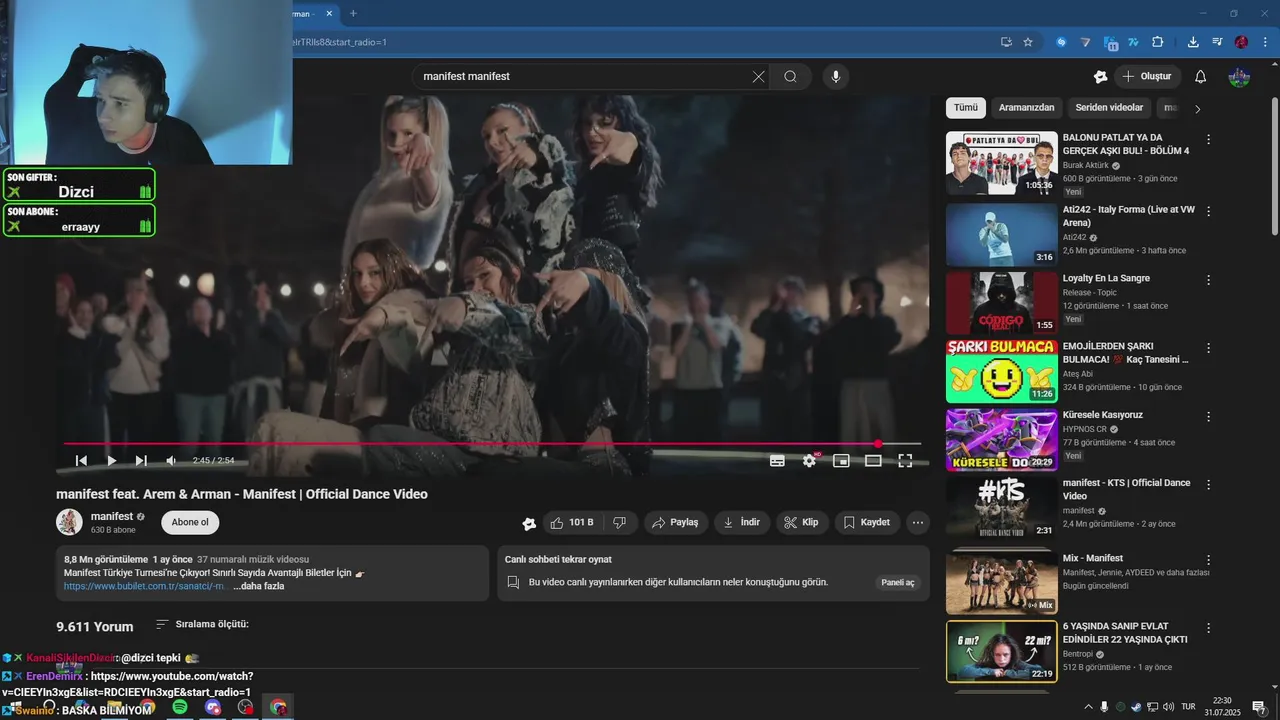The width and height of the screenshot is (1280, 720).
Task: Open Windows notification center
Action: point(1259,707)
